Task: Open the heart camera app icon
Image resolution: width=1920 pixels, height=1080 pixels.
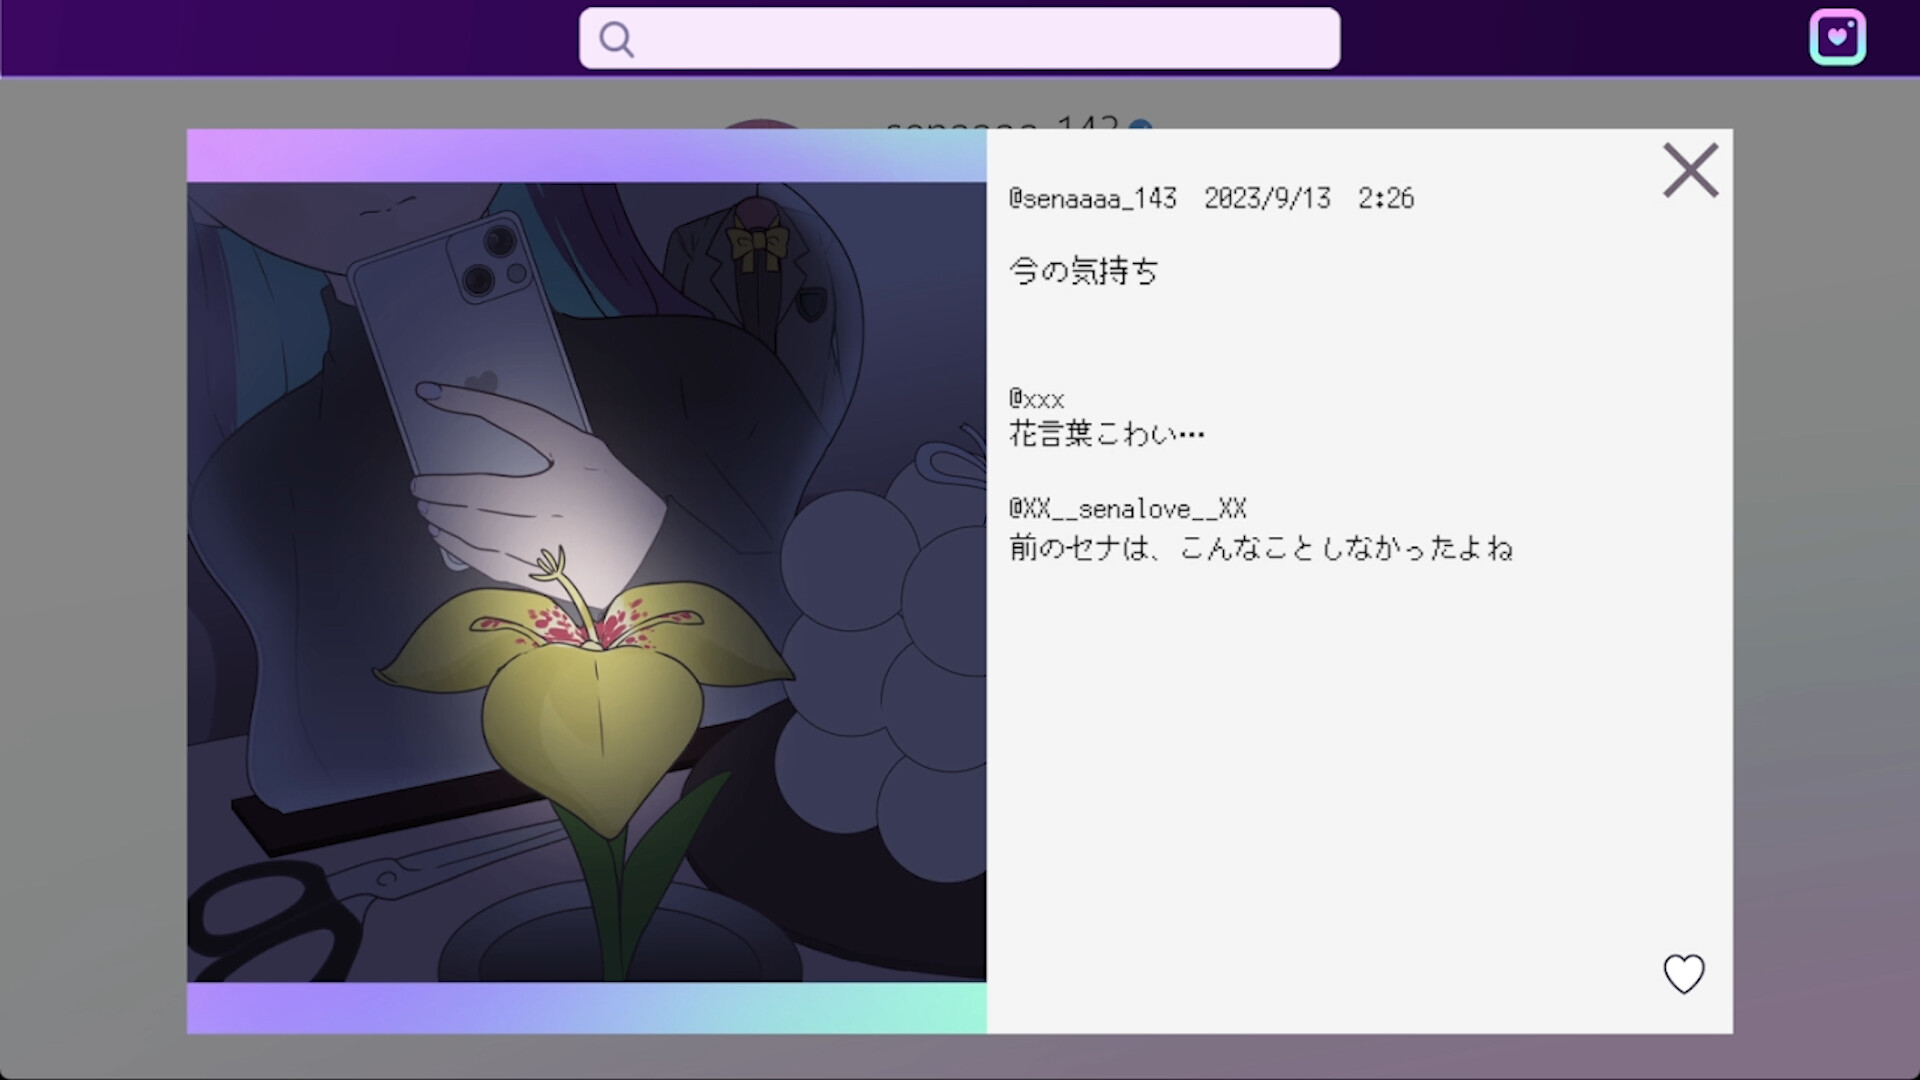Action: (x=1837, y=38)
